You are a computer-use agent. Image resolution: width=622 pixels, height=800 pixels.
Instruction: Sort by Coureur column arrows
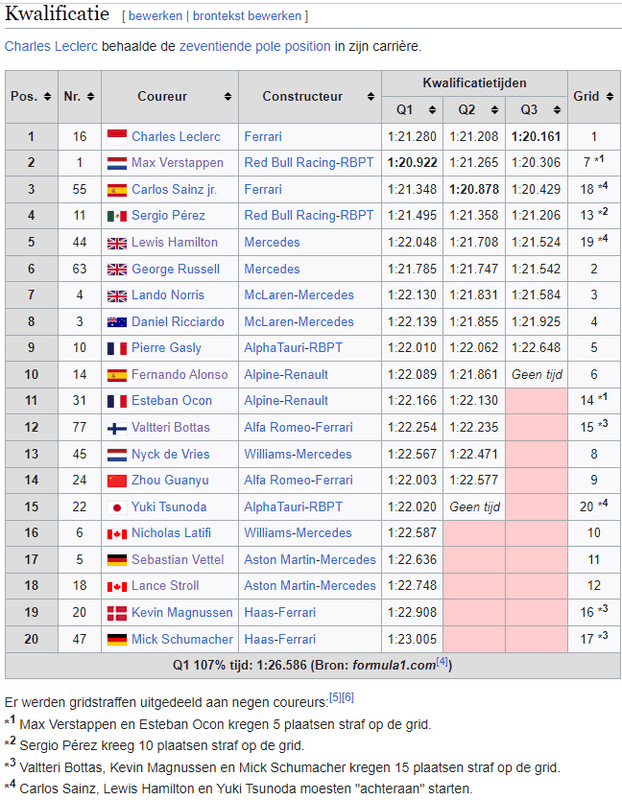(x=228, y=96)
